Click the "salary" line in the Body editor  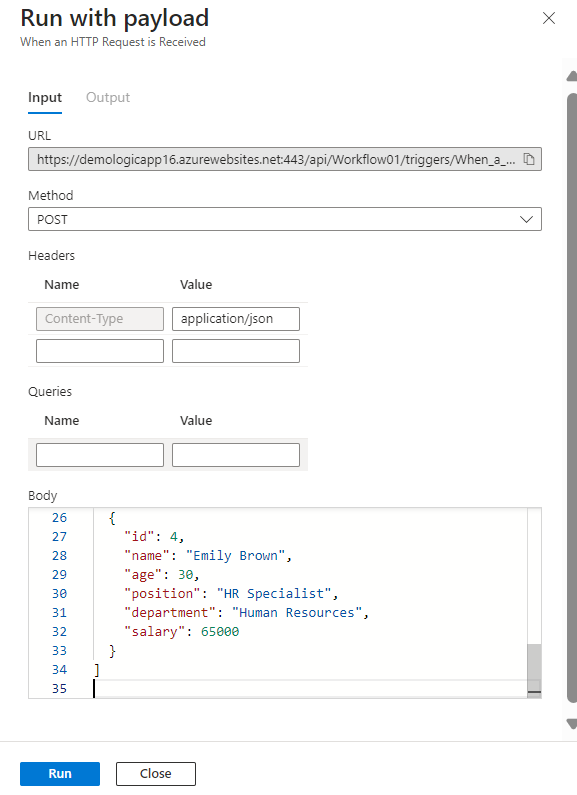point(182,632)
